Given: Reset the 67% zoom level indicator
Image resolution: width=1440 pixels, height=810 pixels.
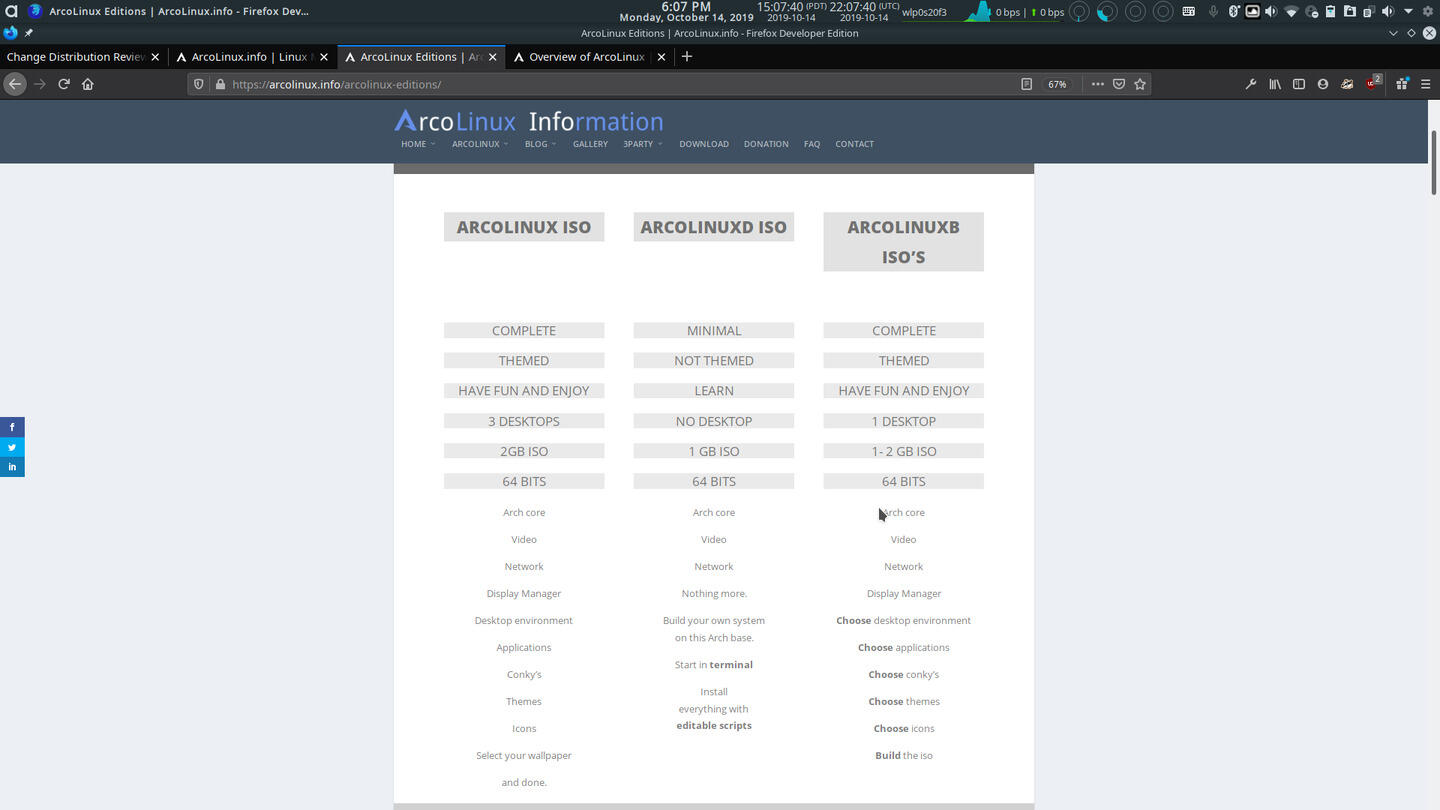Looking at the screenshot, I should click(1057, 84).
